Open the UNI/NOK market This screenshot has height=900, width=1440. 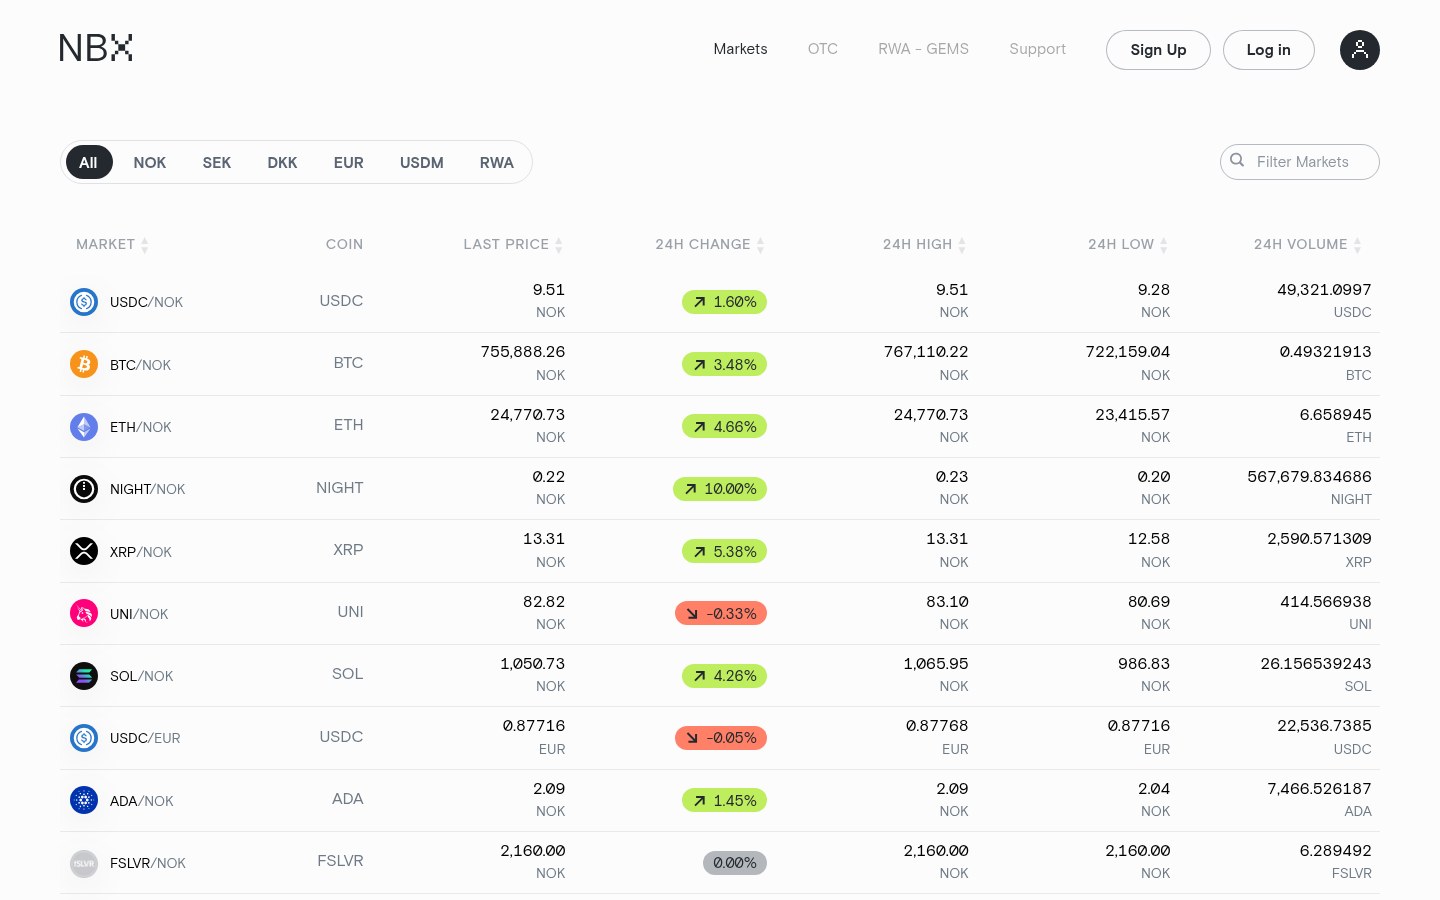point(139,614)
